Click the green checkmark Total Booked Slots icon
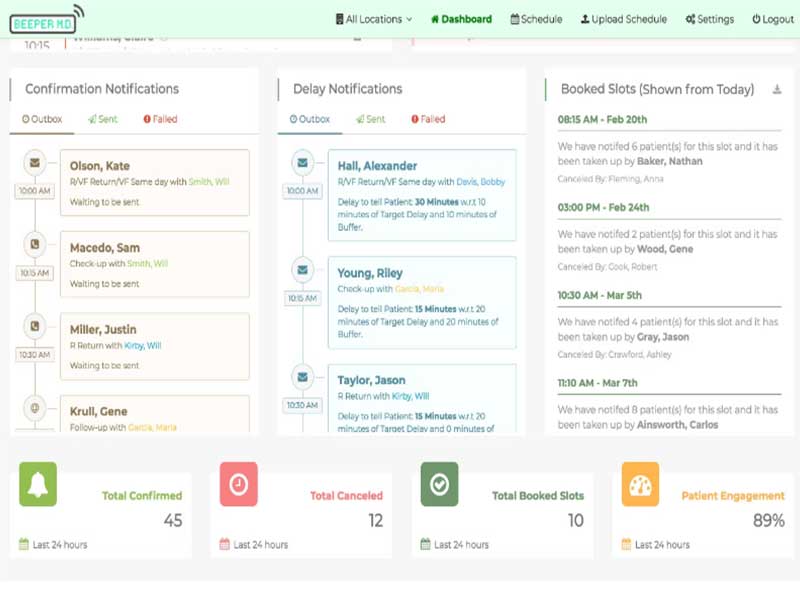Image resolution: width=800 pixels, height=600 pixels. pos(439,484)
